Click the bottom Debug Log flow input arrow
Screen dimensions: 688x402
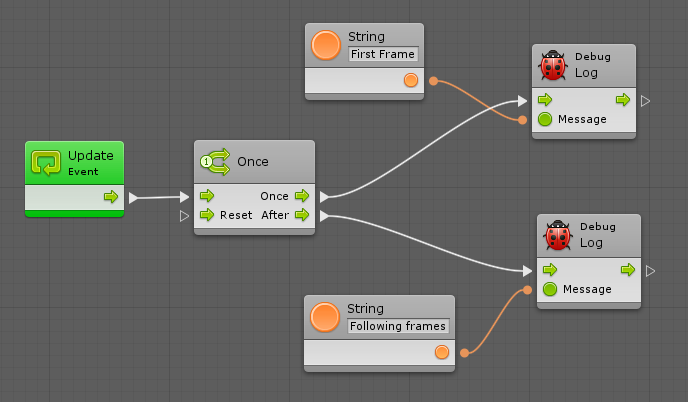click(x=549, y=270)
